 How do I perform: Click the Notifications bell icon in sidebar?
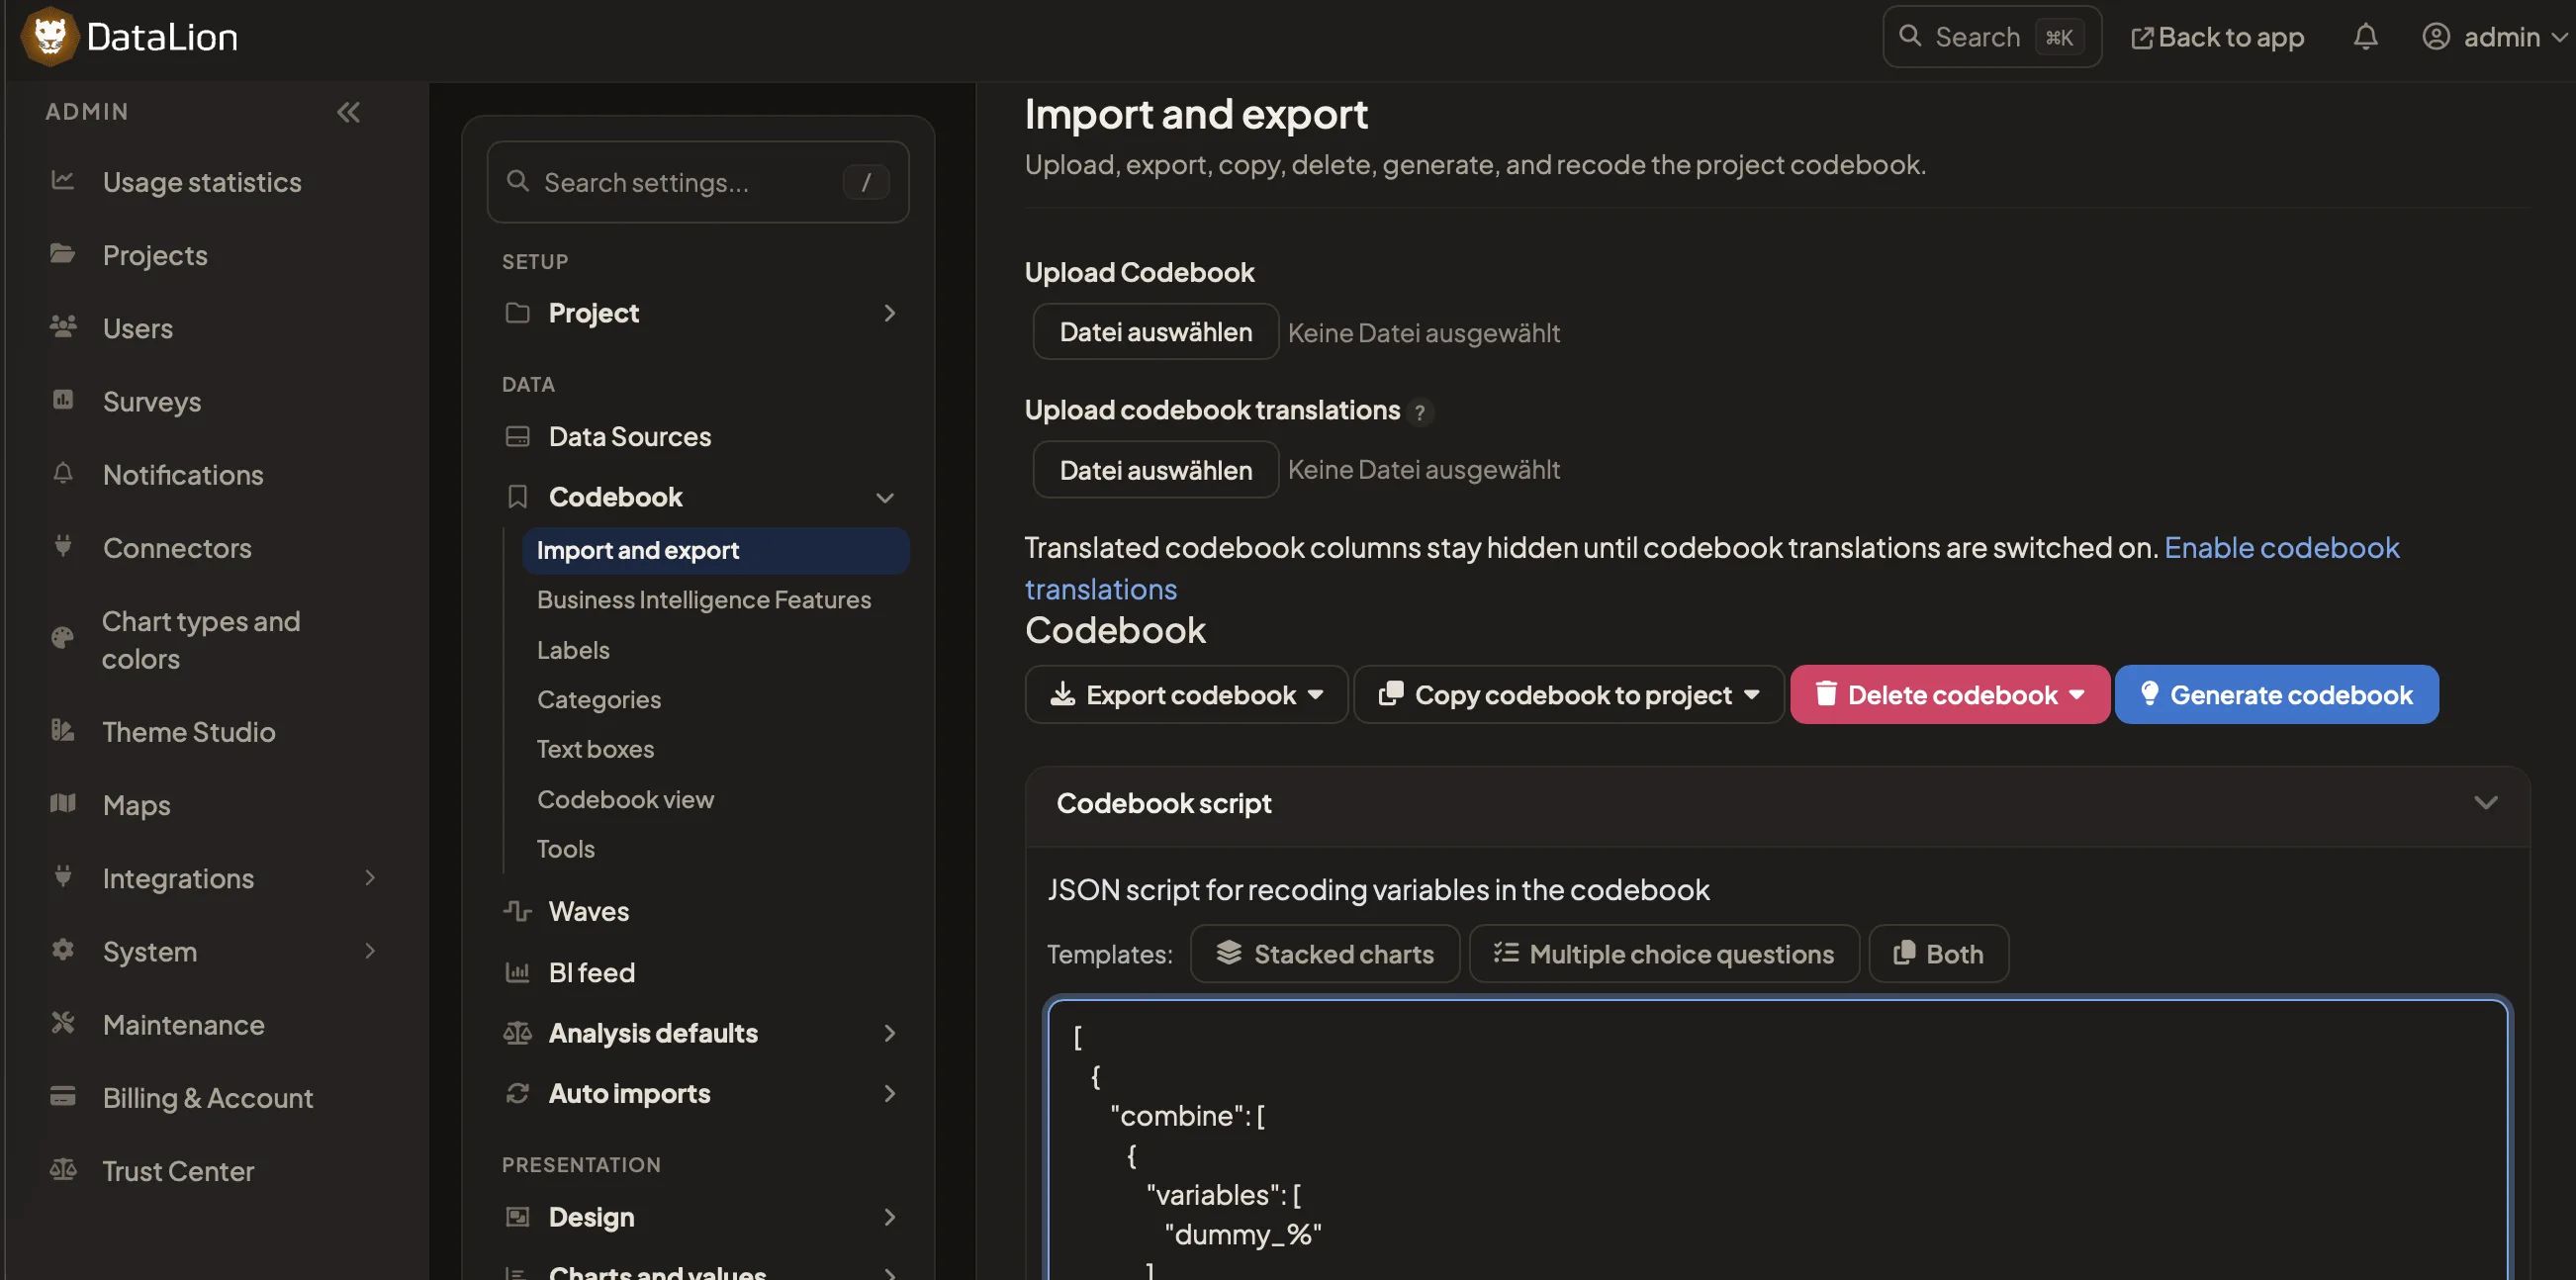63,473
